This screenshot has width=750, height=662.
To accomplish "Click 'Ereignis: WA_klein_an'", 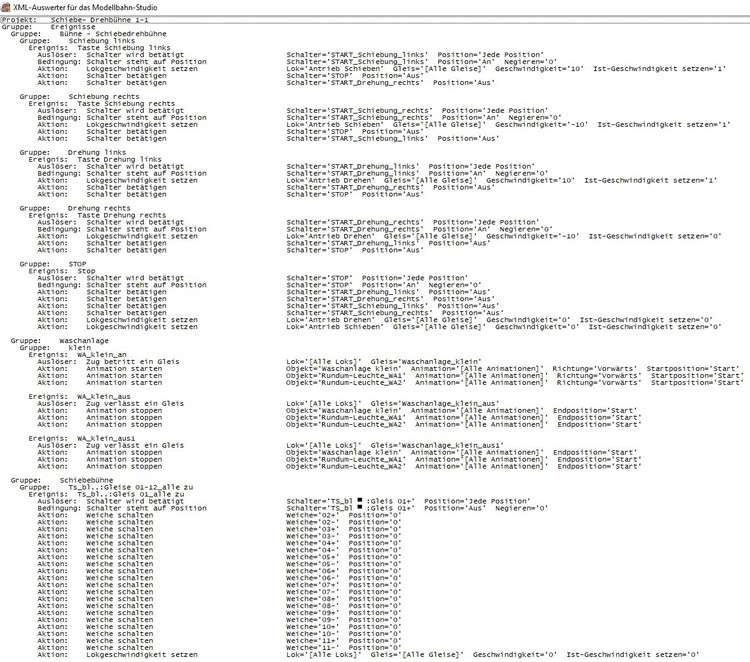I will (x=77, y=355).
